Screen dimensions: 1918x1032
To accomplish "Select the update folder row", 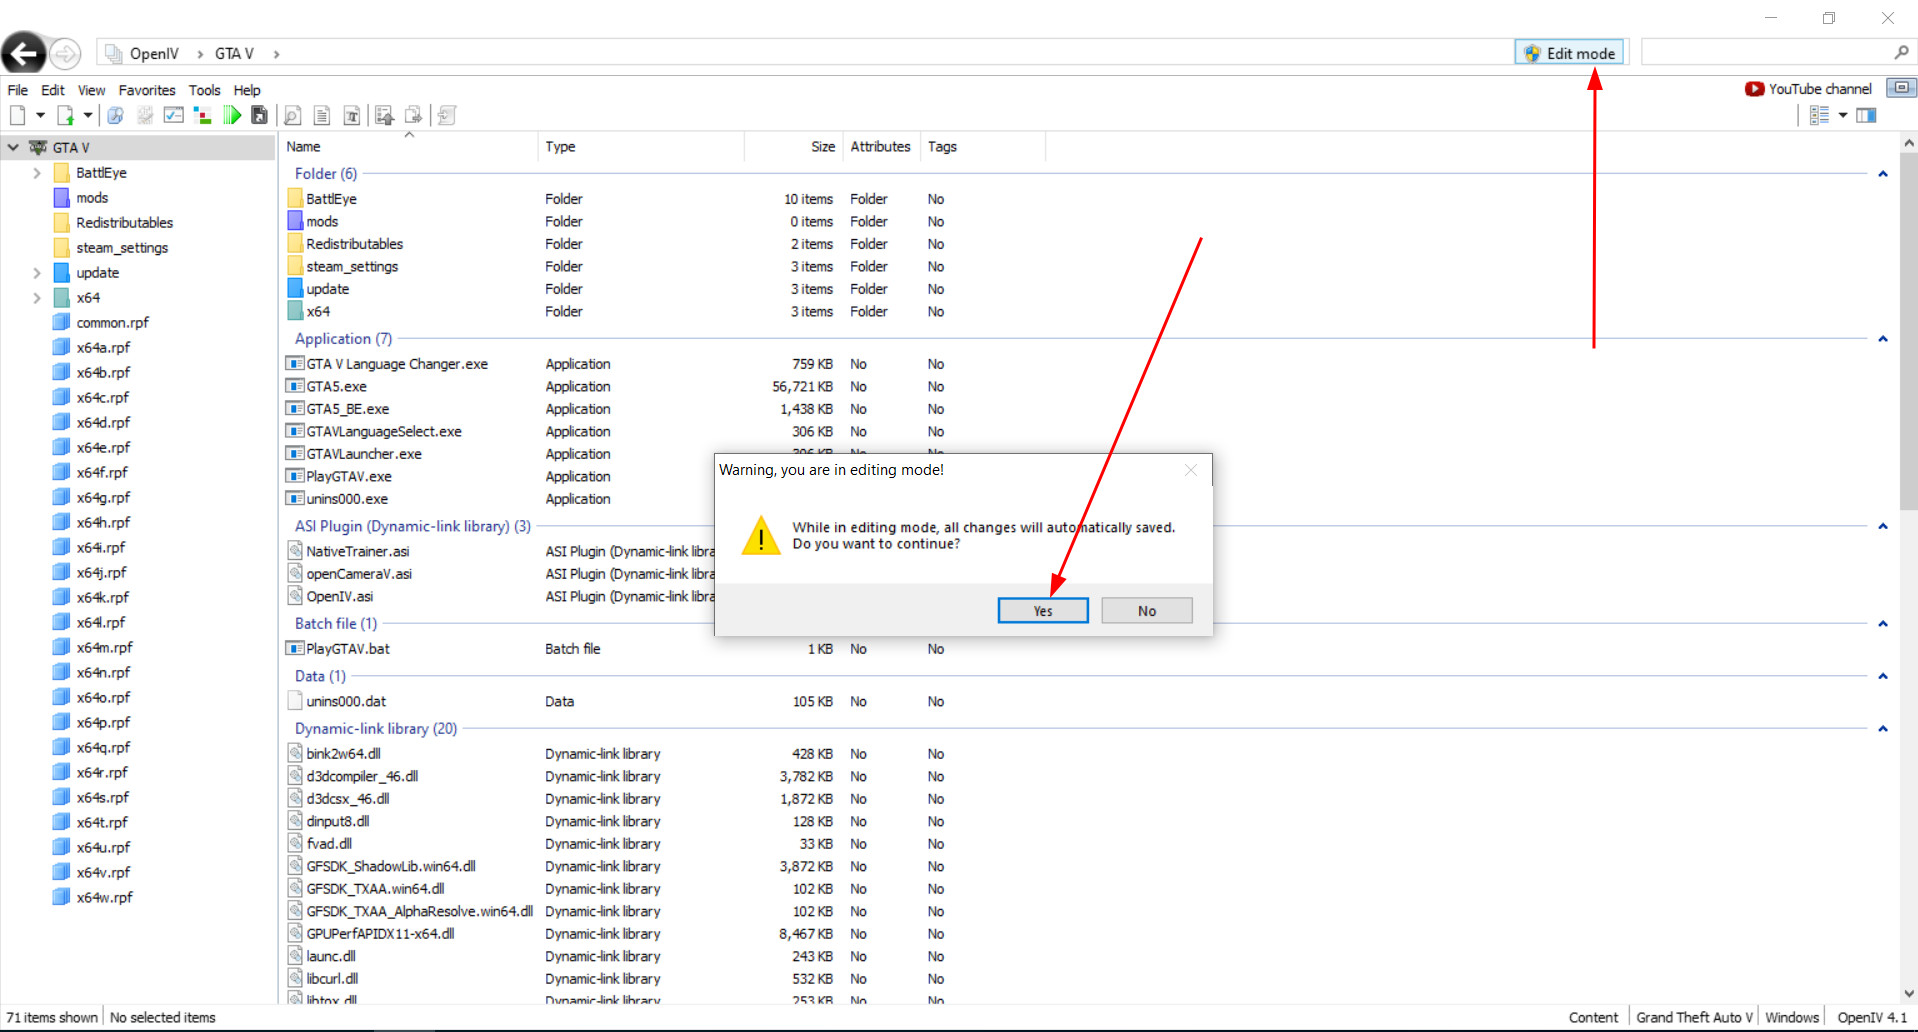I will point(615,289).
